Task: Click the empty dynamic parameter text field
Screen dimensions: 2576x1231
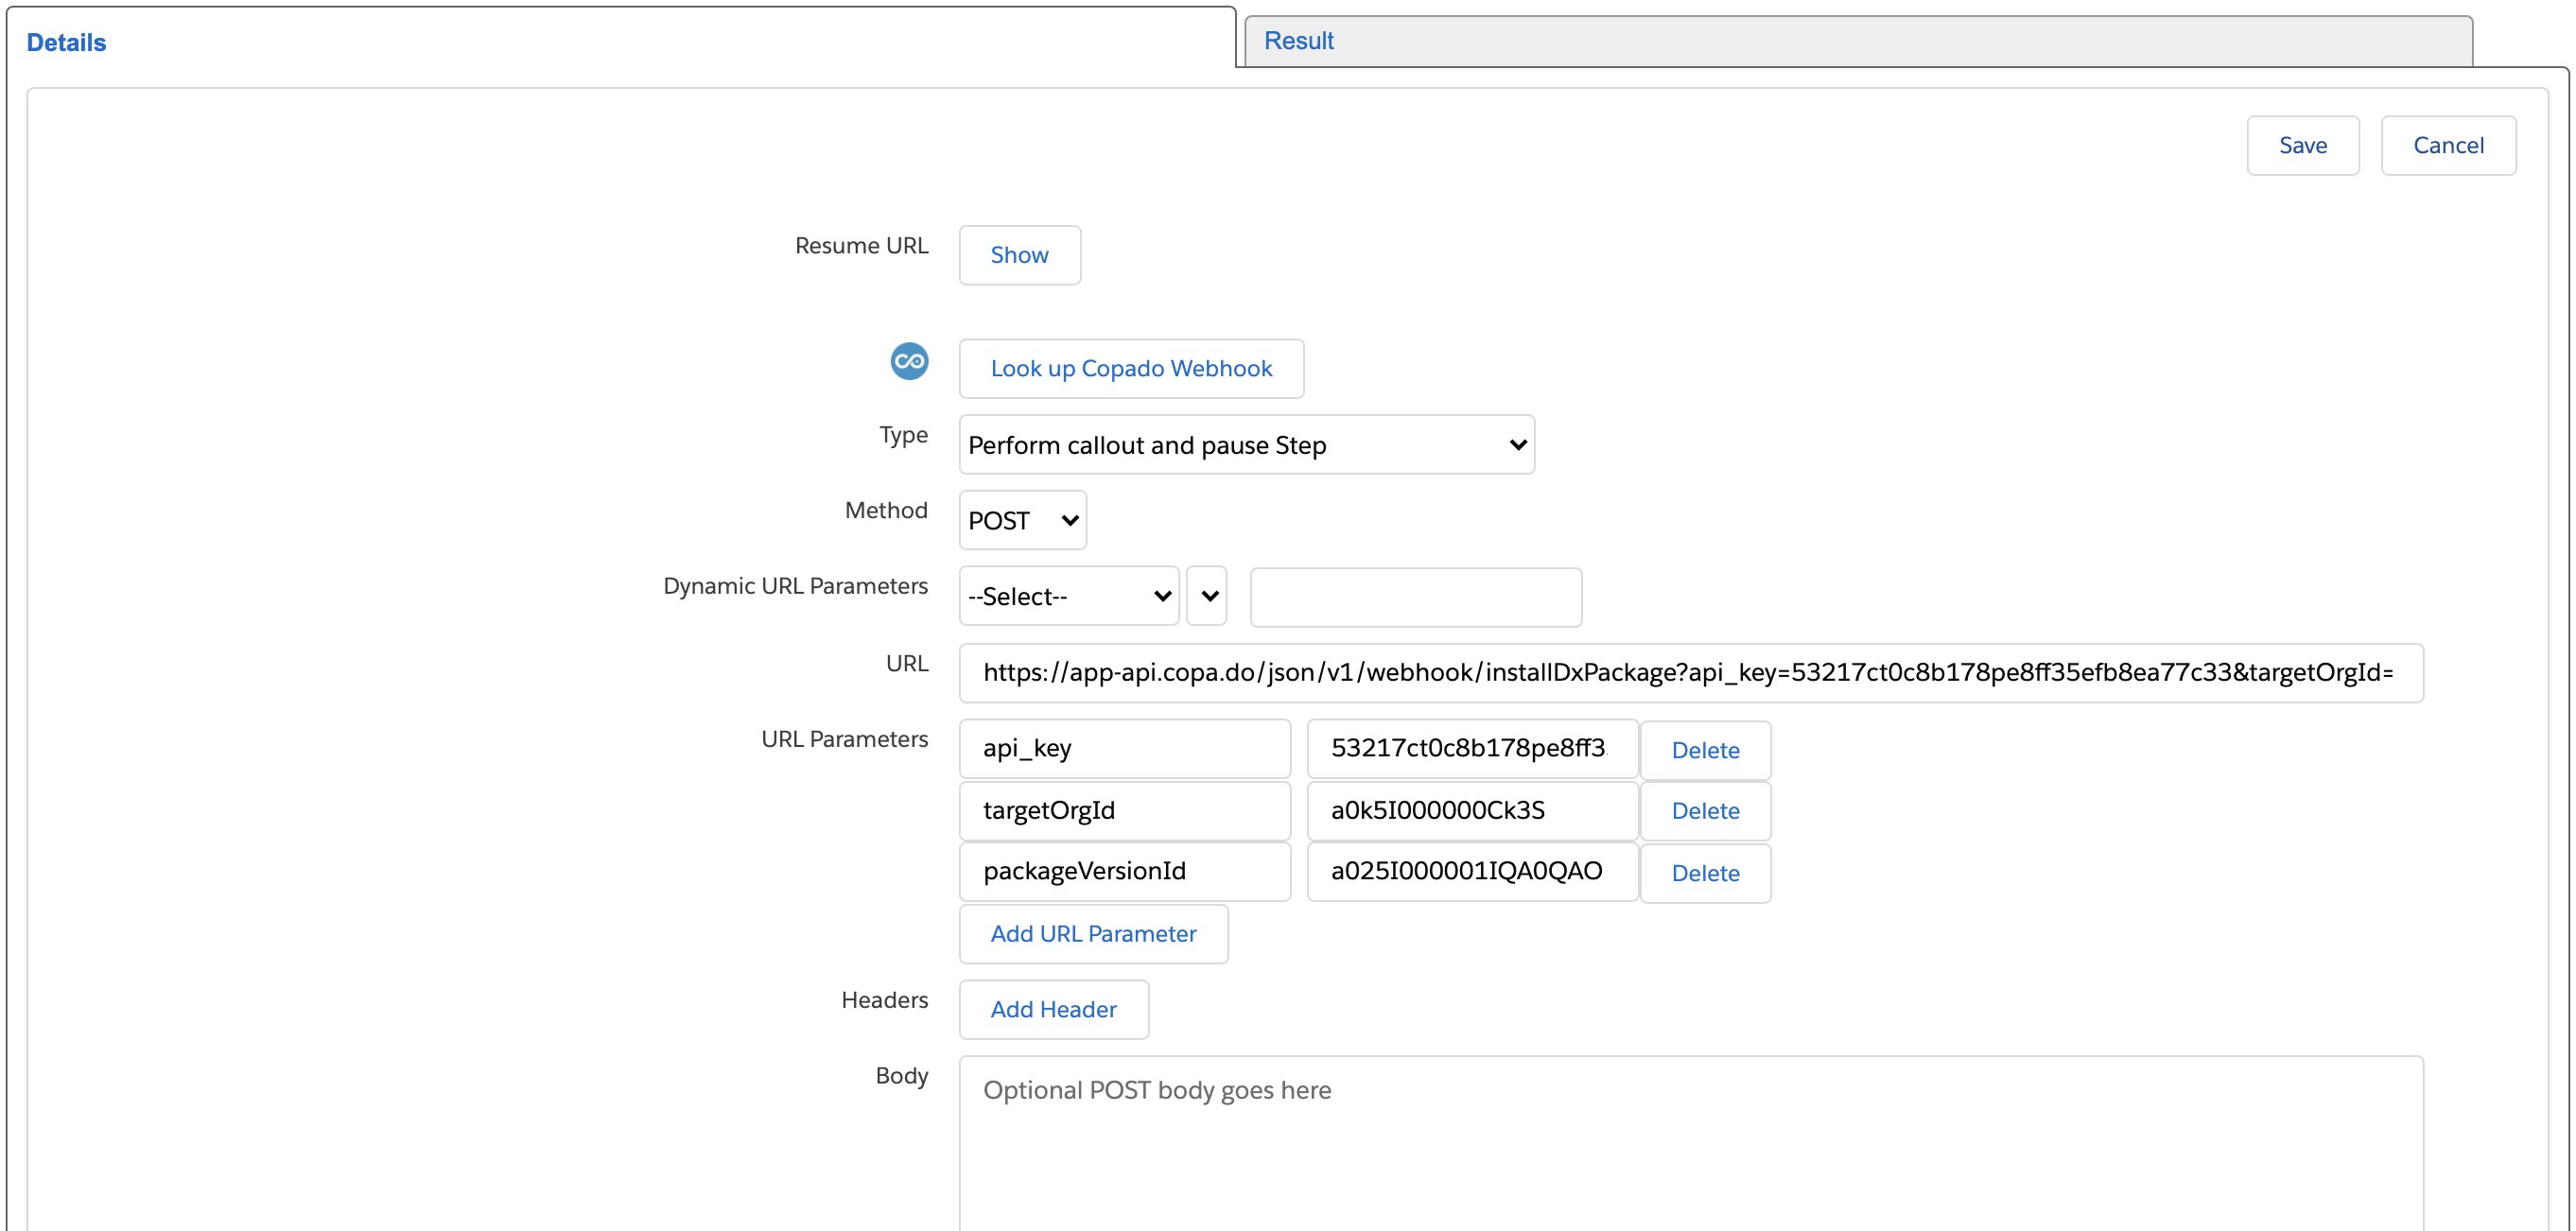Action: [x=1415, y=597]
